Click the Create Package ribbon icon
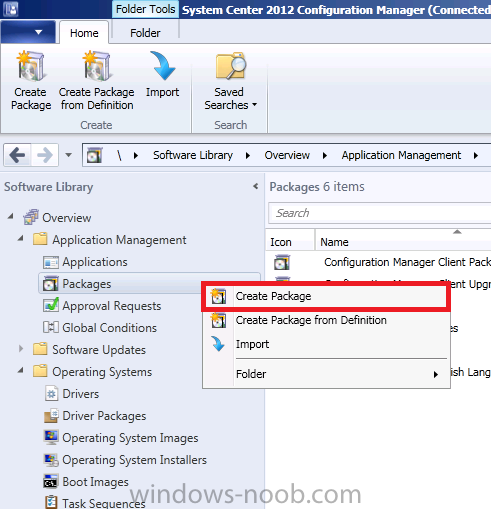The image size is (491, 509). pos(31,66)
